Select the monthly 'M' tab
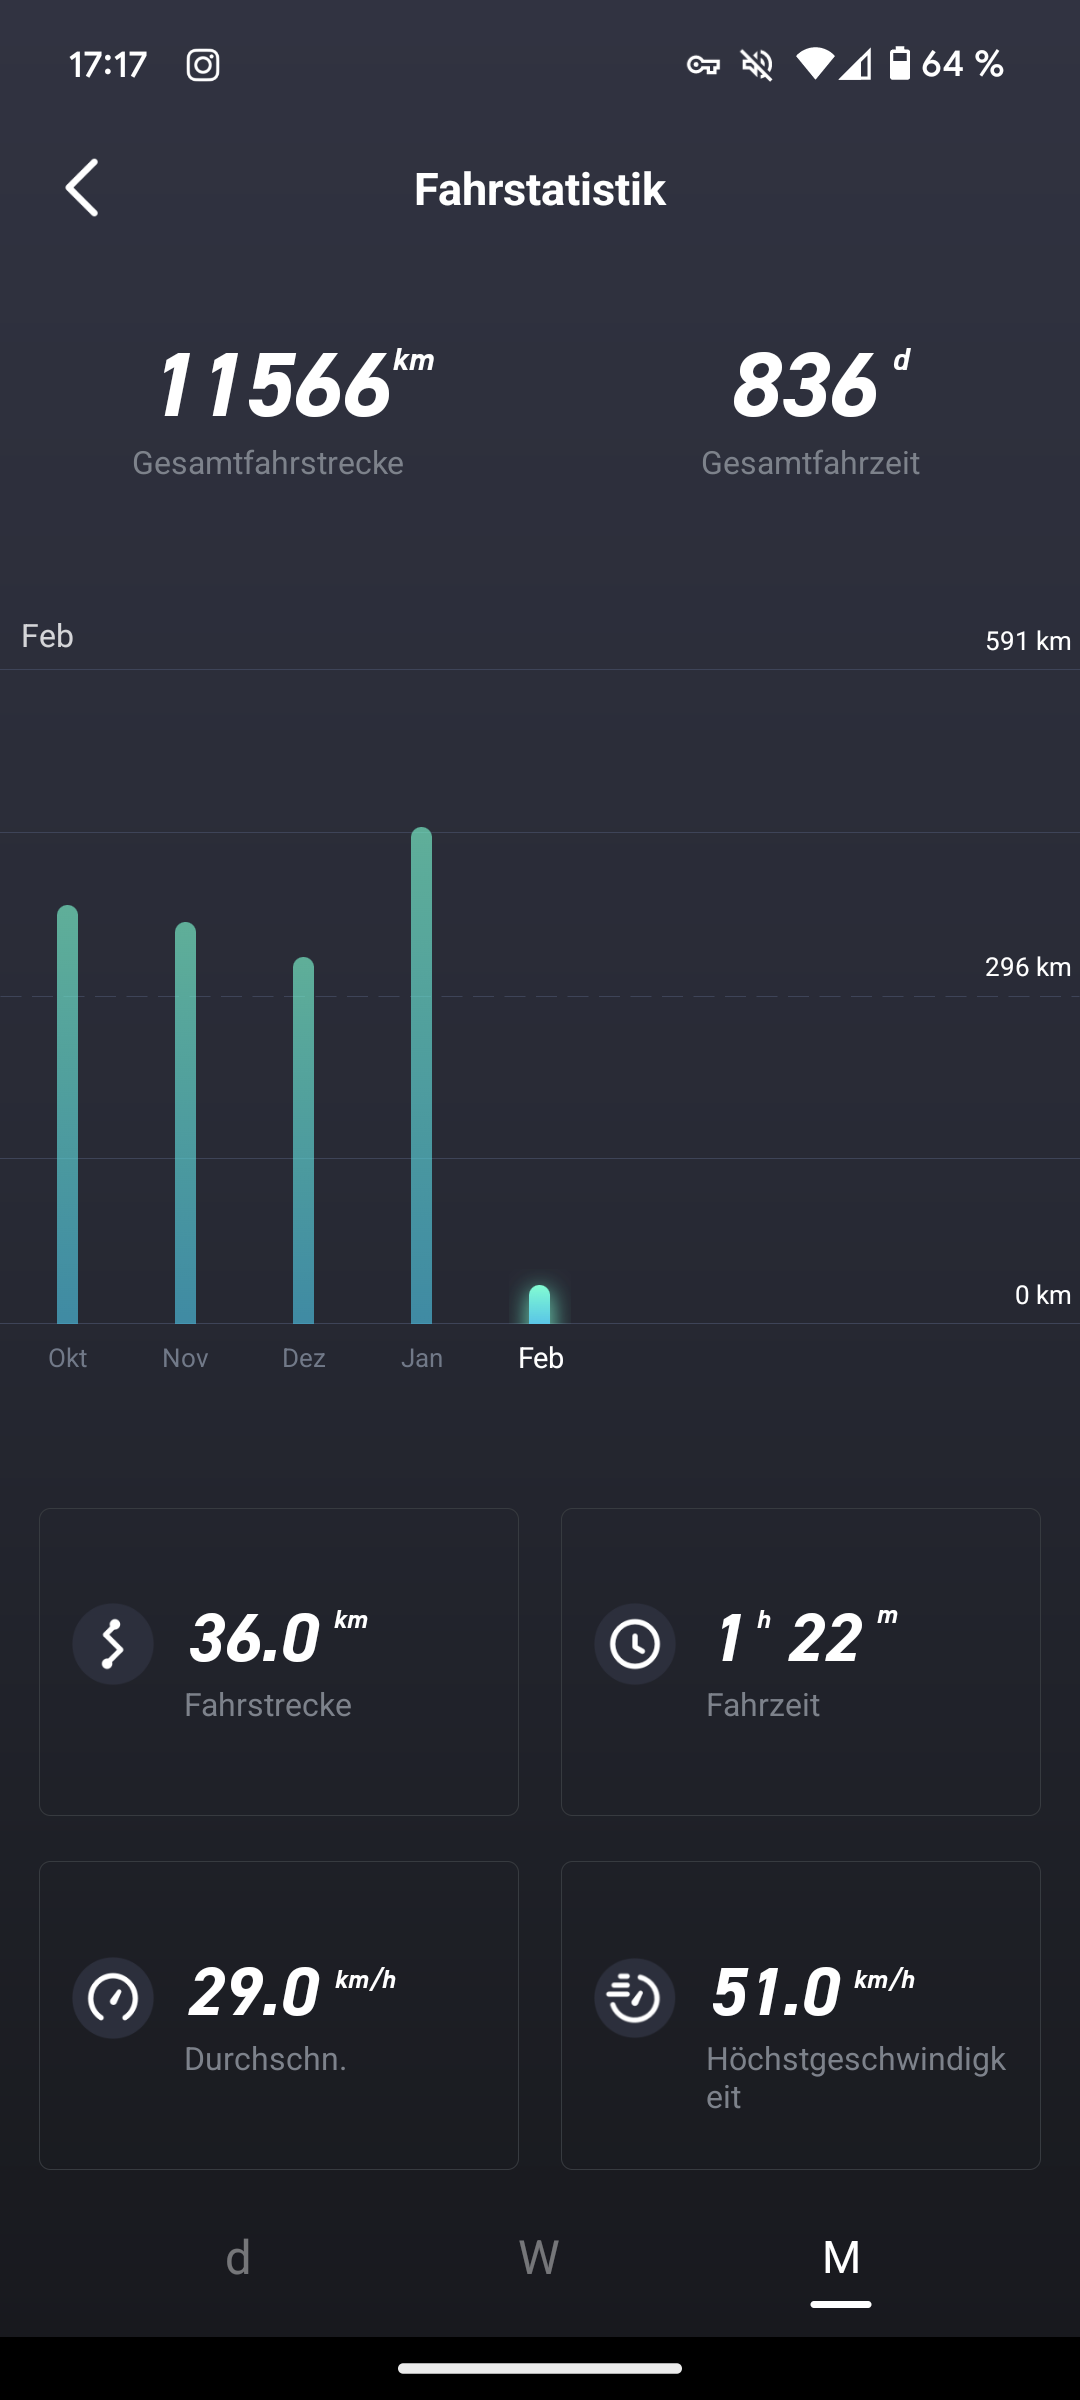This screenshot has height=2400, width=1080. coord(841,2258)
